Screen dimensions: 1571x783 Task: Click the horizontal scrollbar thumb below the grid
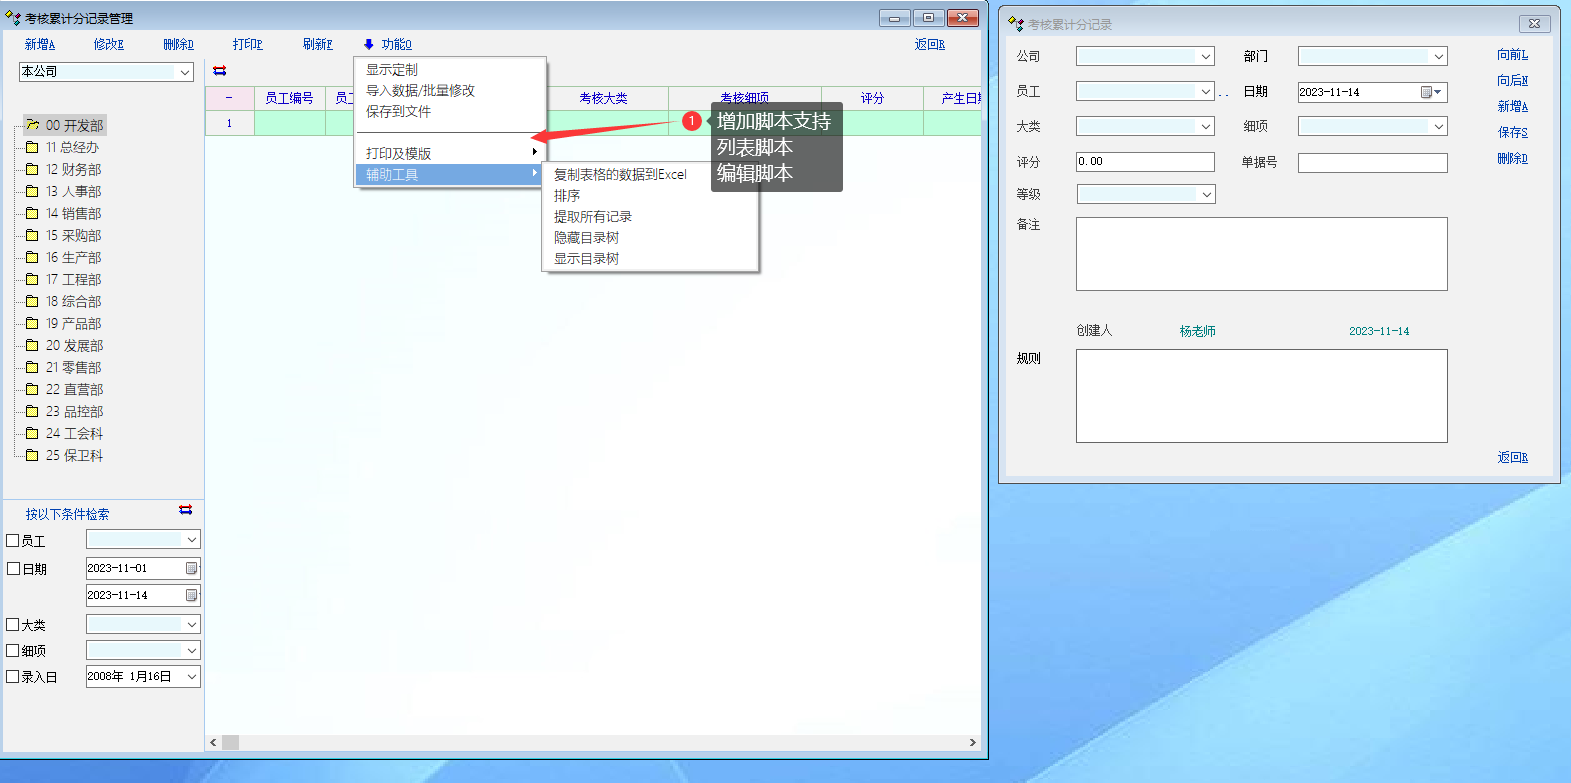coord(230,742)
